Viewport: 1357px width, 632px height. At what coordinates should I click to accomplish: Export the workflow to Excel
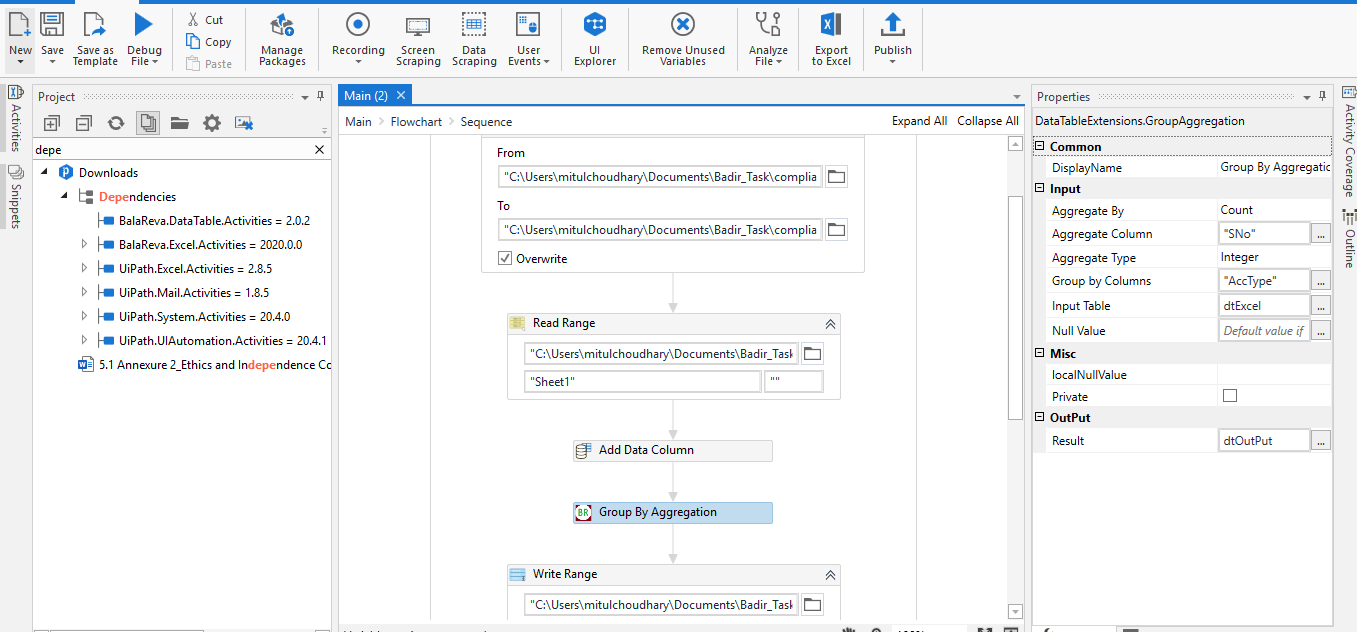click(x=831, y=40)
